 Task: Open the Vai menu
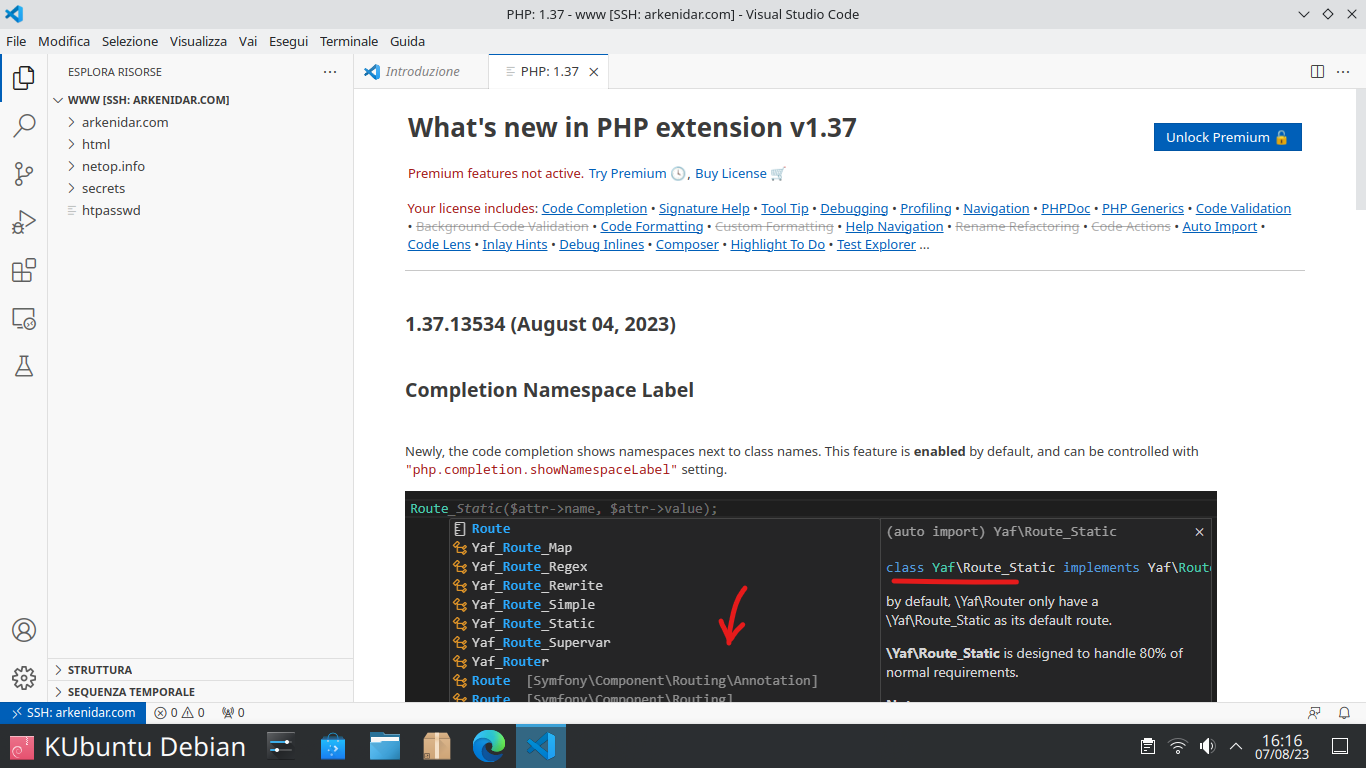tap(248, 41)
